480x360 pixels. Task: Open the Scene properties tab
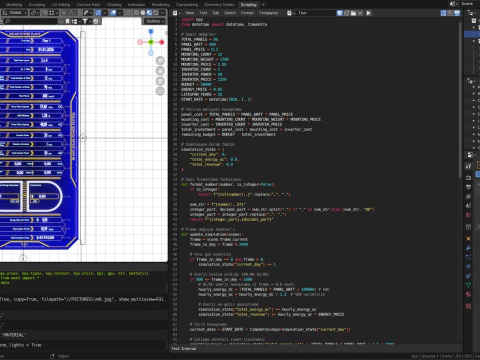[468, 206]
